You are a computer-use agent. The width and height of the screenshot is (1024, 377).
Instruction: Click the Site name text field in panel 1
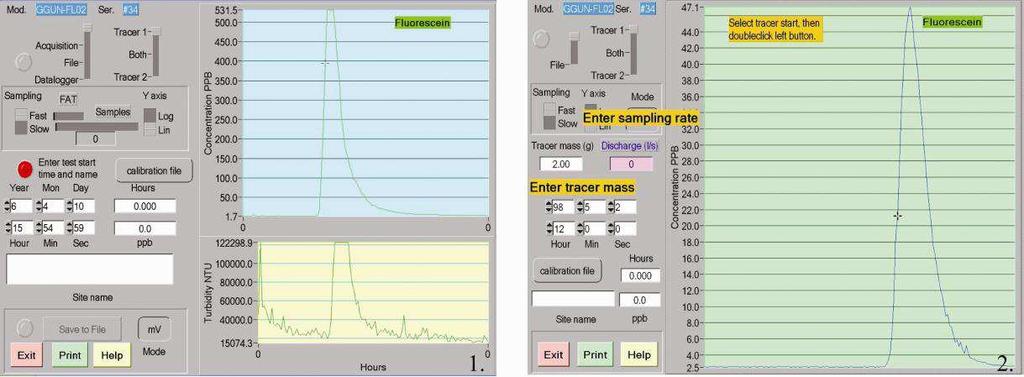coord(90,269)
